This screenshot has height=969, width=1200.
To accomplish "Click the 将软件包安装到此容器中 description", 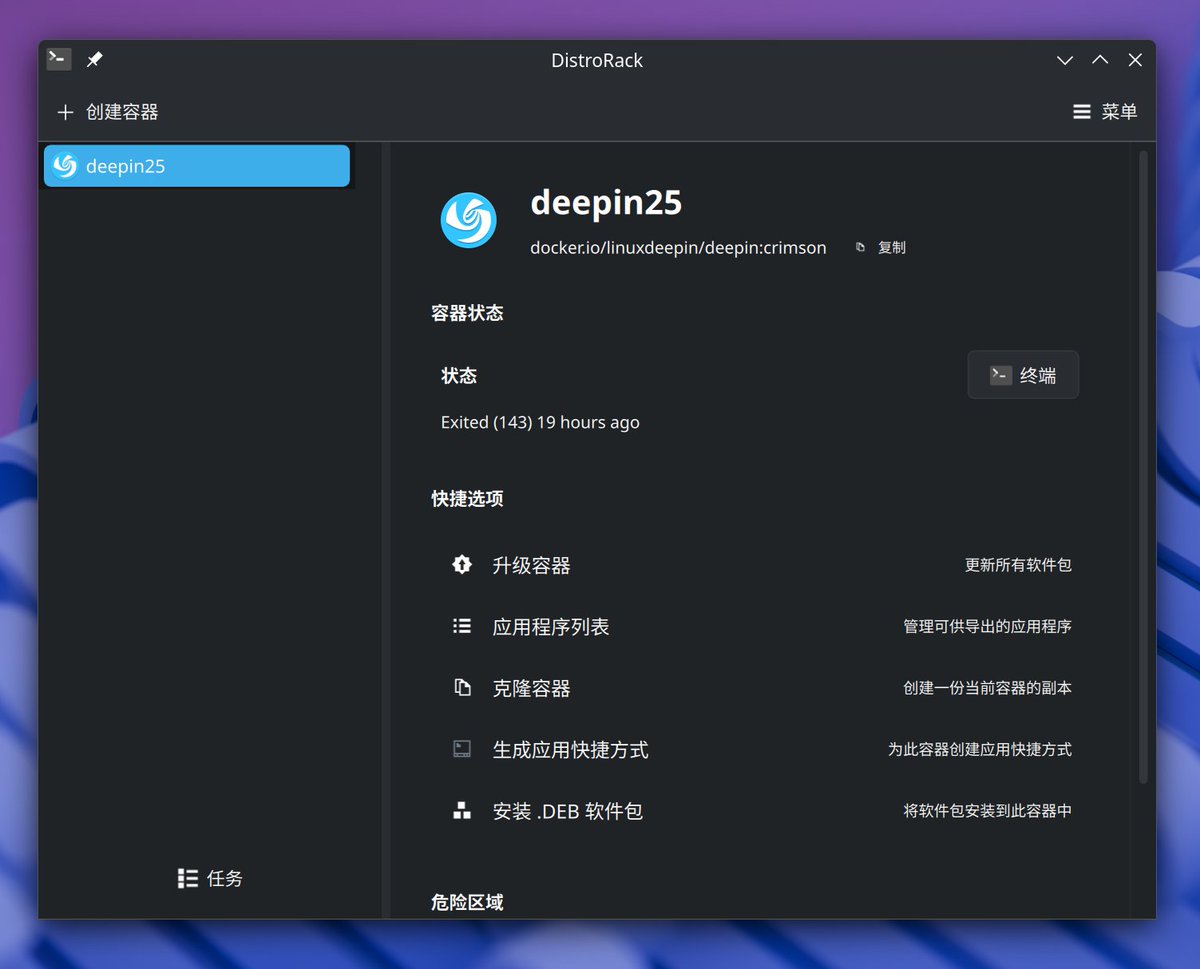I will tap(987, 811).
